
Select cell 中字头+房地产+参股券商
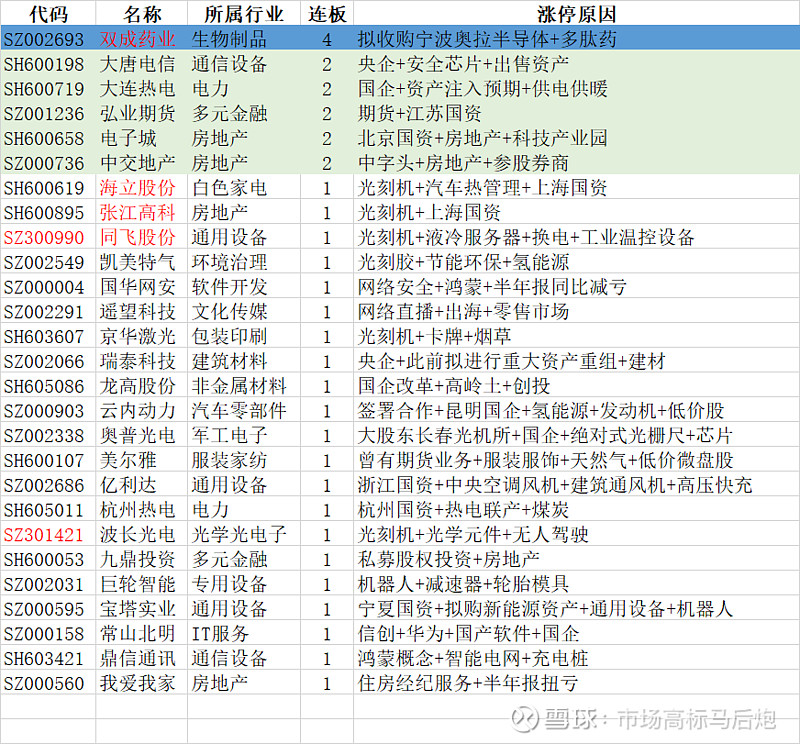click(463, 163)
